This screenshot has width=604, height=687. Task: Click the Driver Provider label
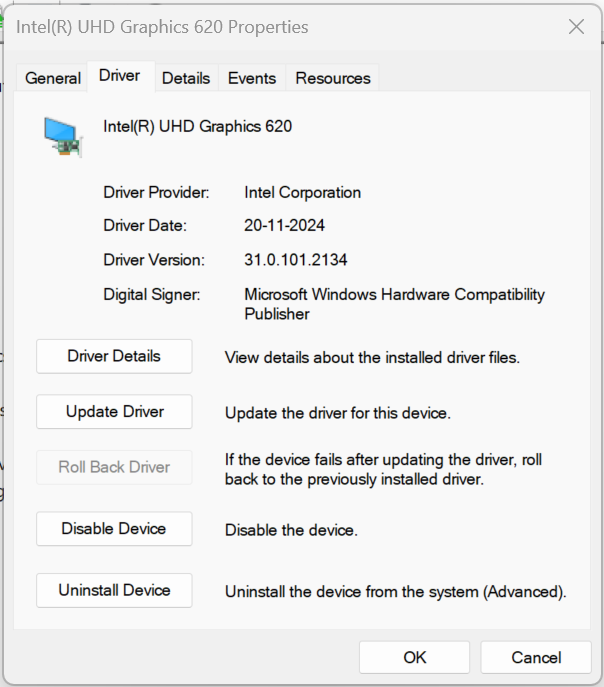[x=156, y=193]
